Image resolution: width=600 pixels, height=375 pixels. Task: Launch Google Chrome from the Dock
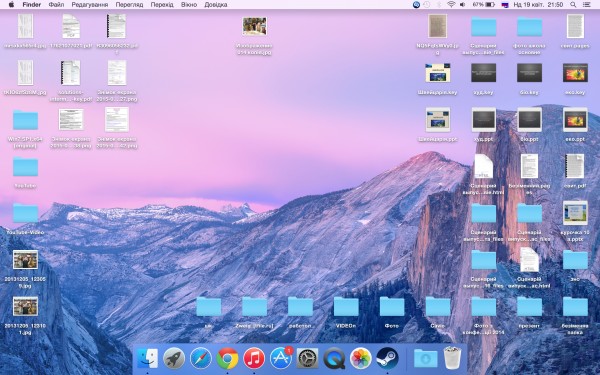coord(227,359)
